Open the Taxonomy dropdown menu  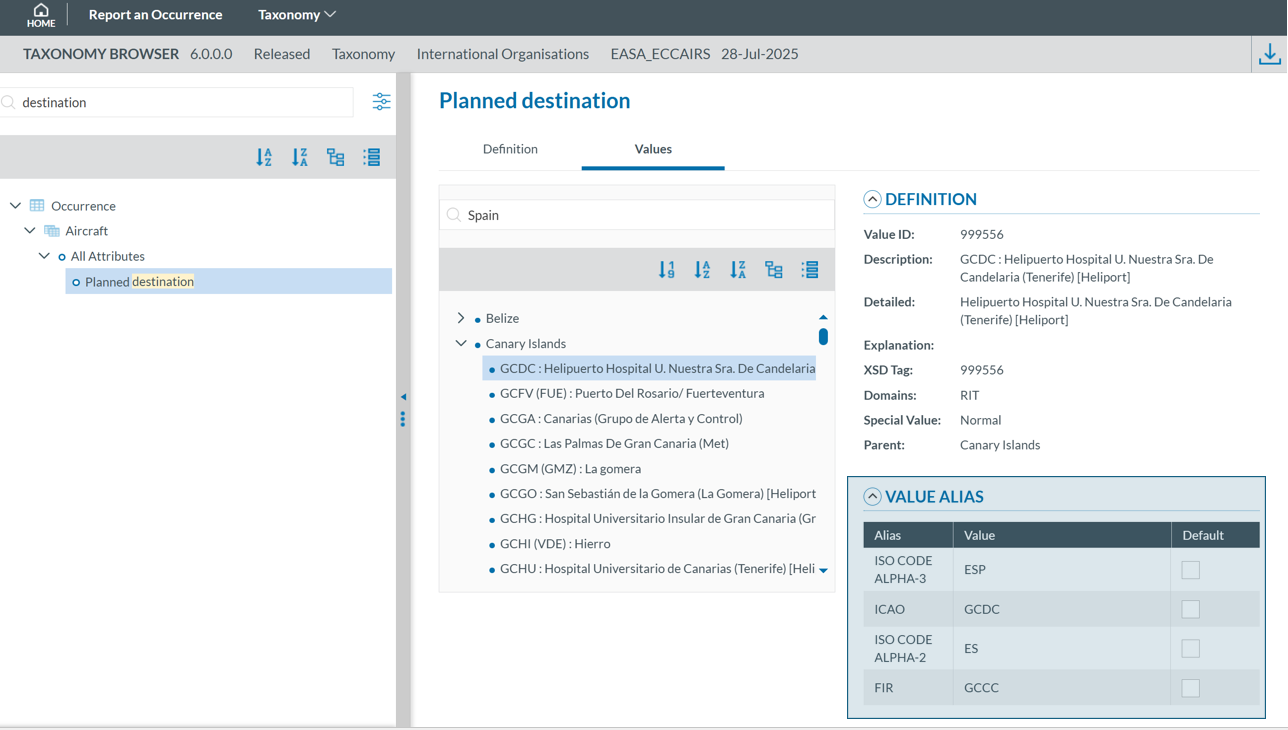pyautogui.click(x=296, y=15)
